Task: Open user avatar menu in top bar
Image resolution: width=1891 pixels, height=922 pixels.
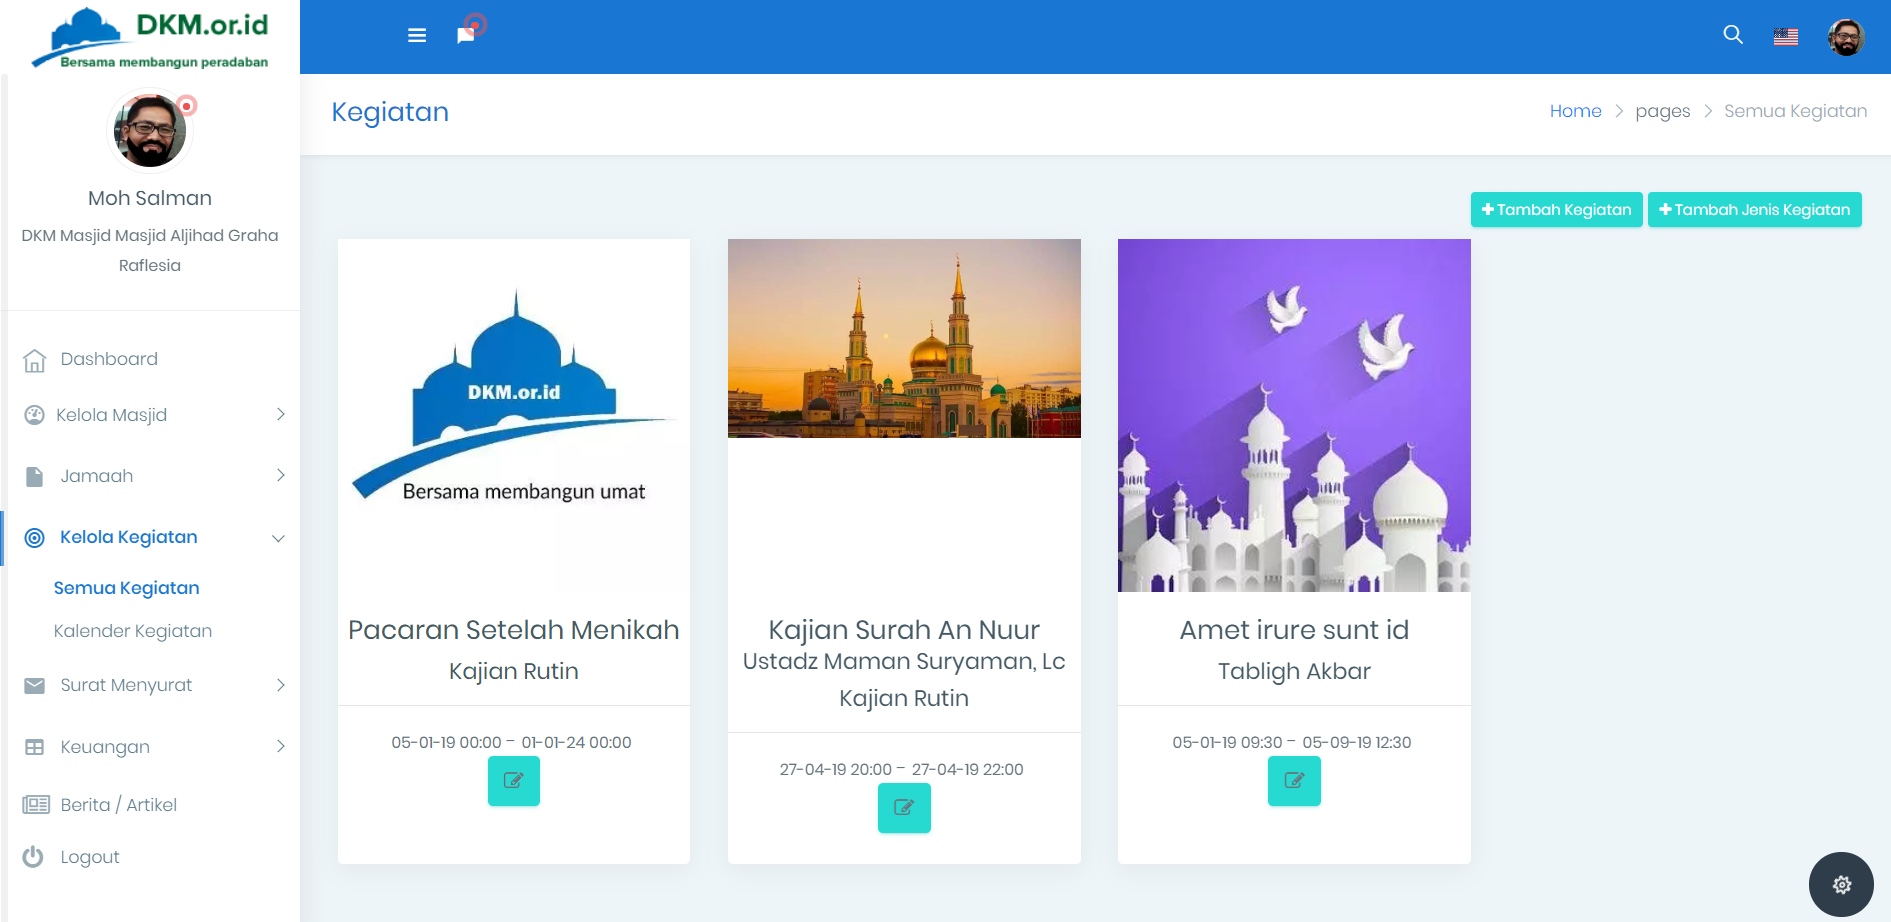Action: 1845,38
